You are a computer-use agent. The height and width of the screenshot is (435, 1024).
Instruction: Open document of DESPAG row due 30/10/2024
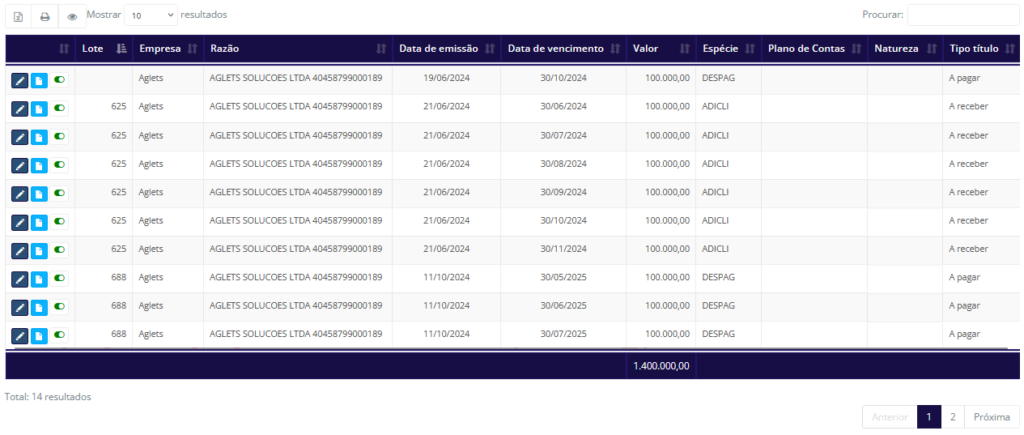[39, 80]
